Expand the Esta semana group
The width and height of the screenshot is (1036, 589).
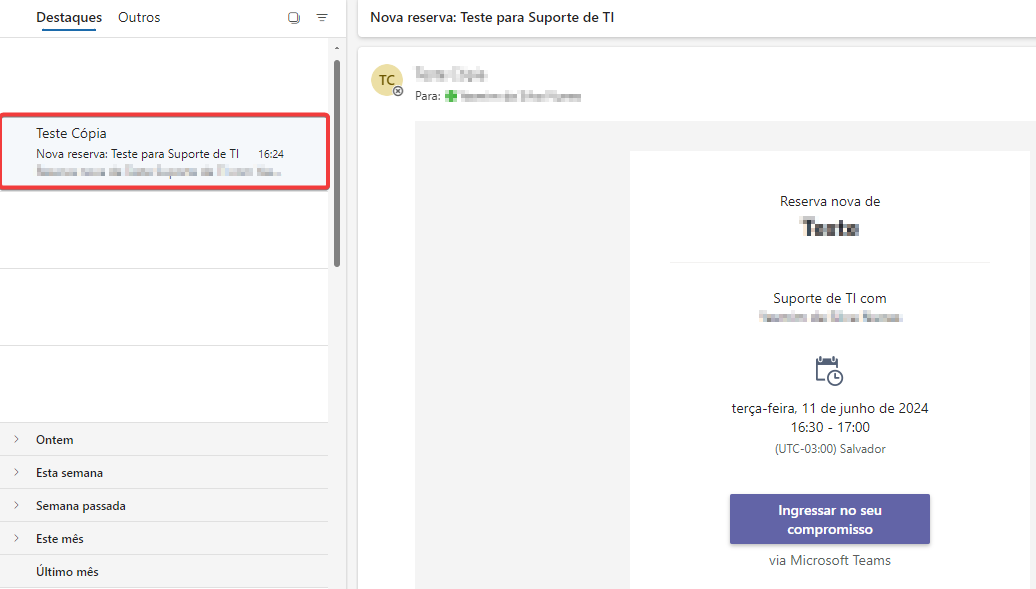pyautogui.click(x=164, y=473)
